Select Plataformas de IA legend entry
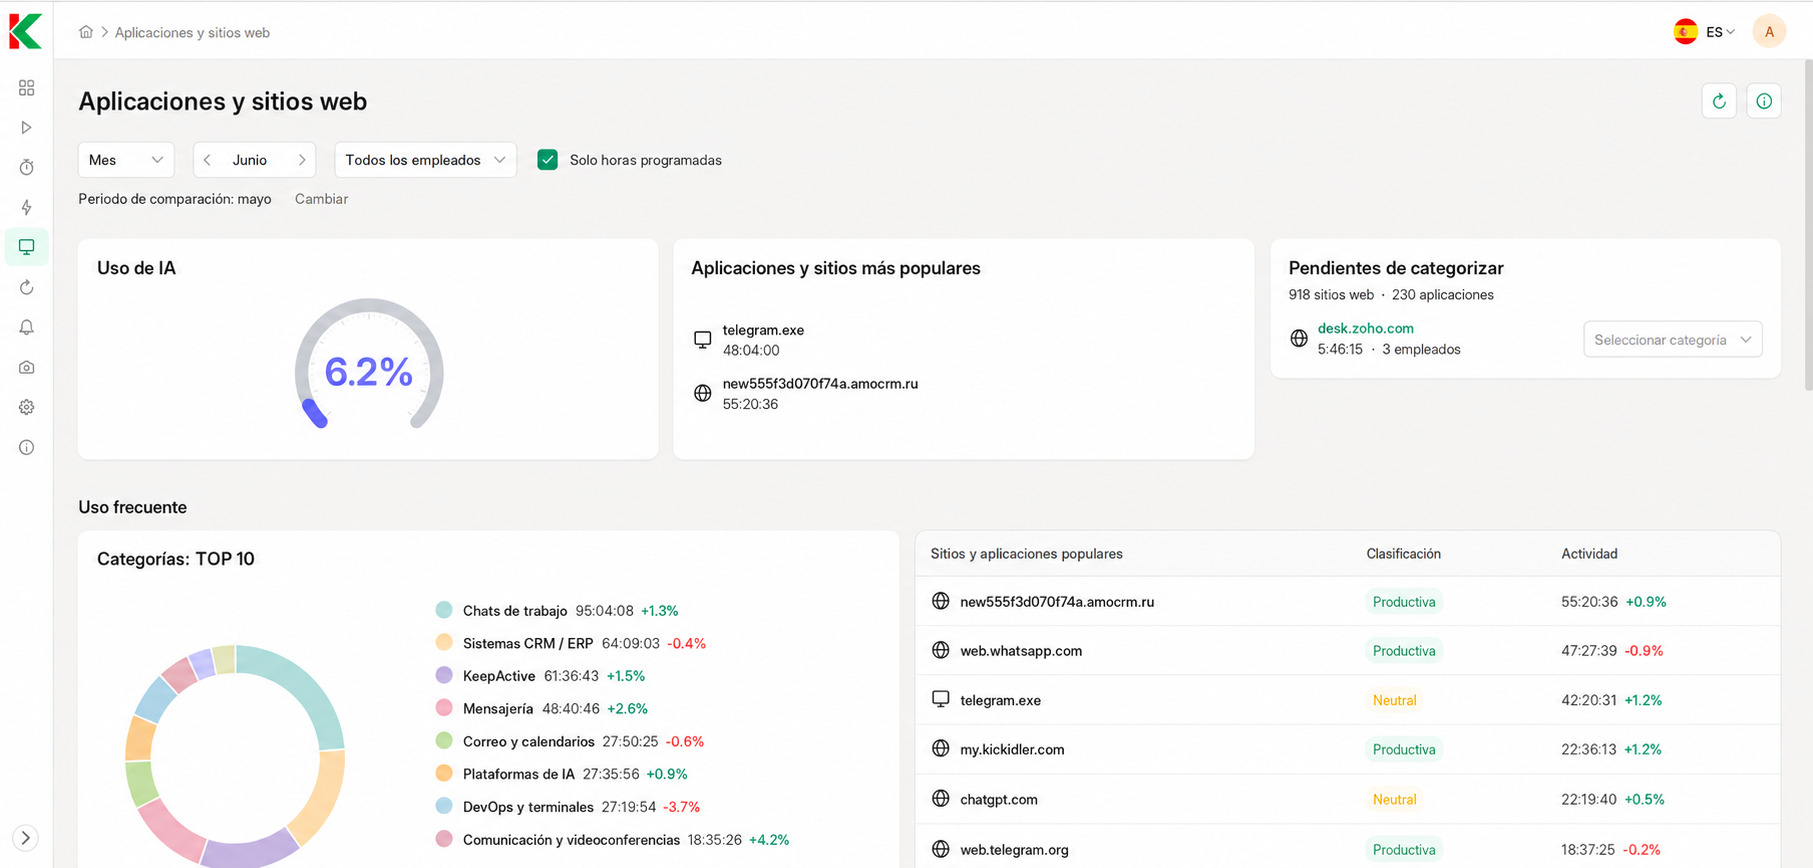 pyautogui.click(x=562, y=774)
